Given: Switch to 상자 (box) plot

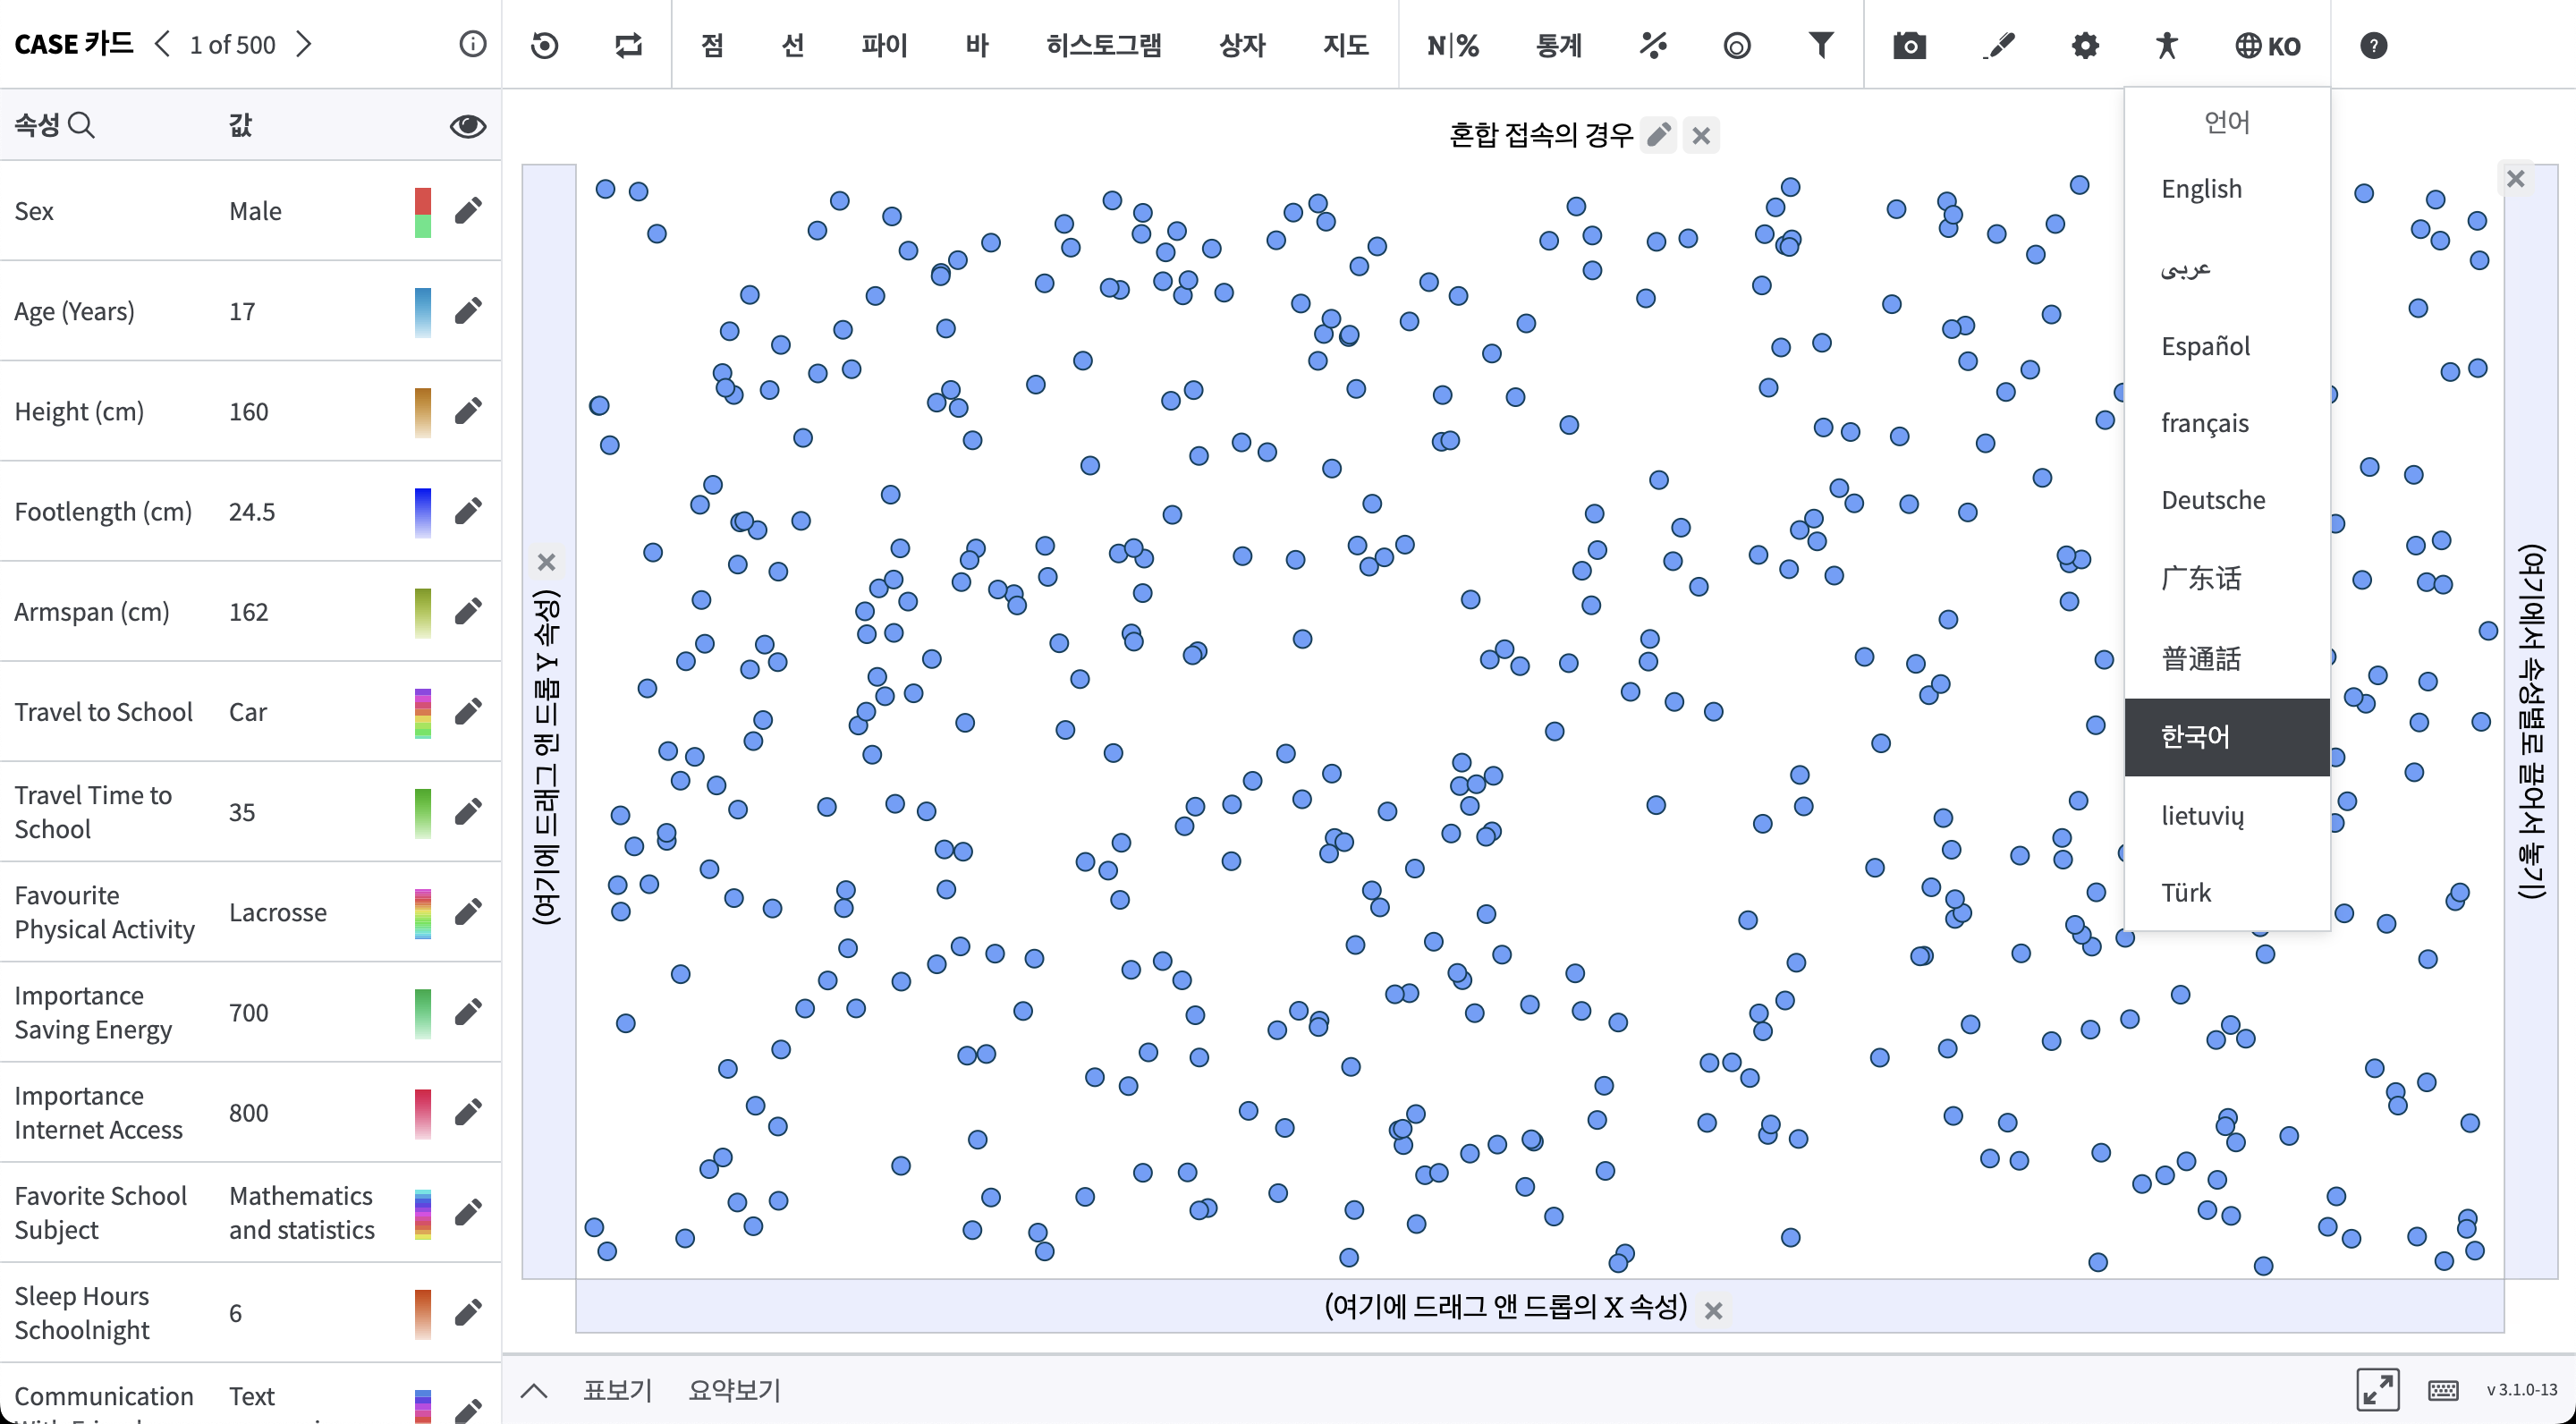Looking at the screenshot, I should coord(1242,45).
